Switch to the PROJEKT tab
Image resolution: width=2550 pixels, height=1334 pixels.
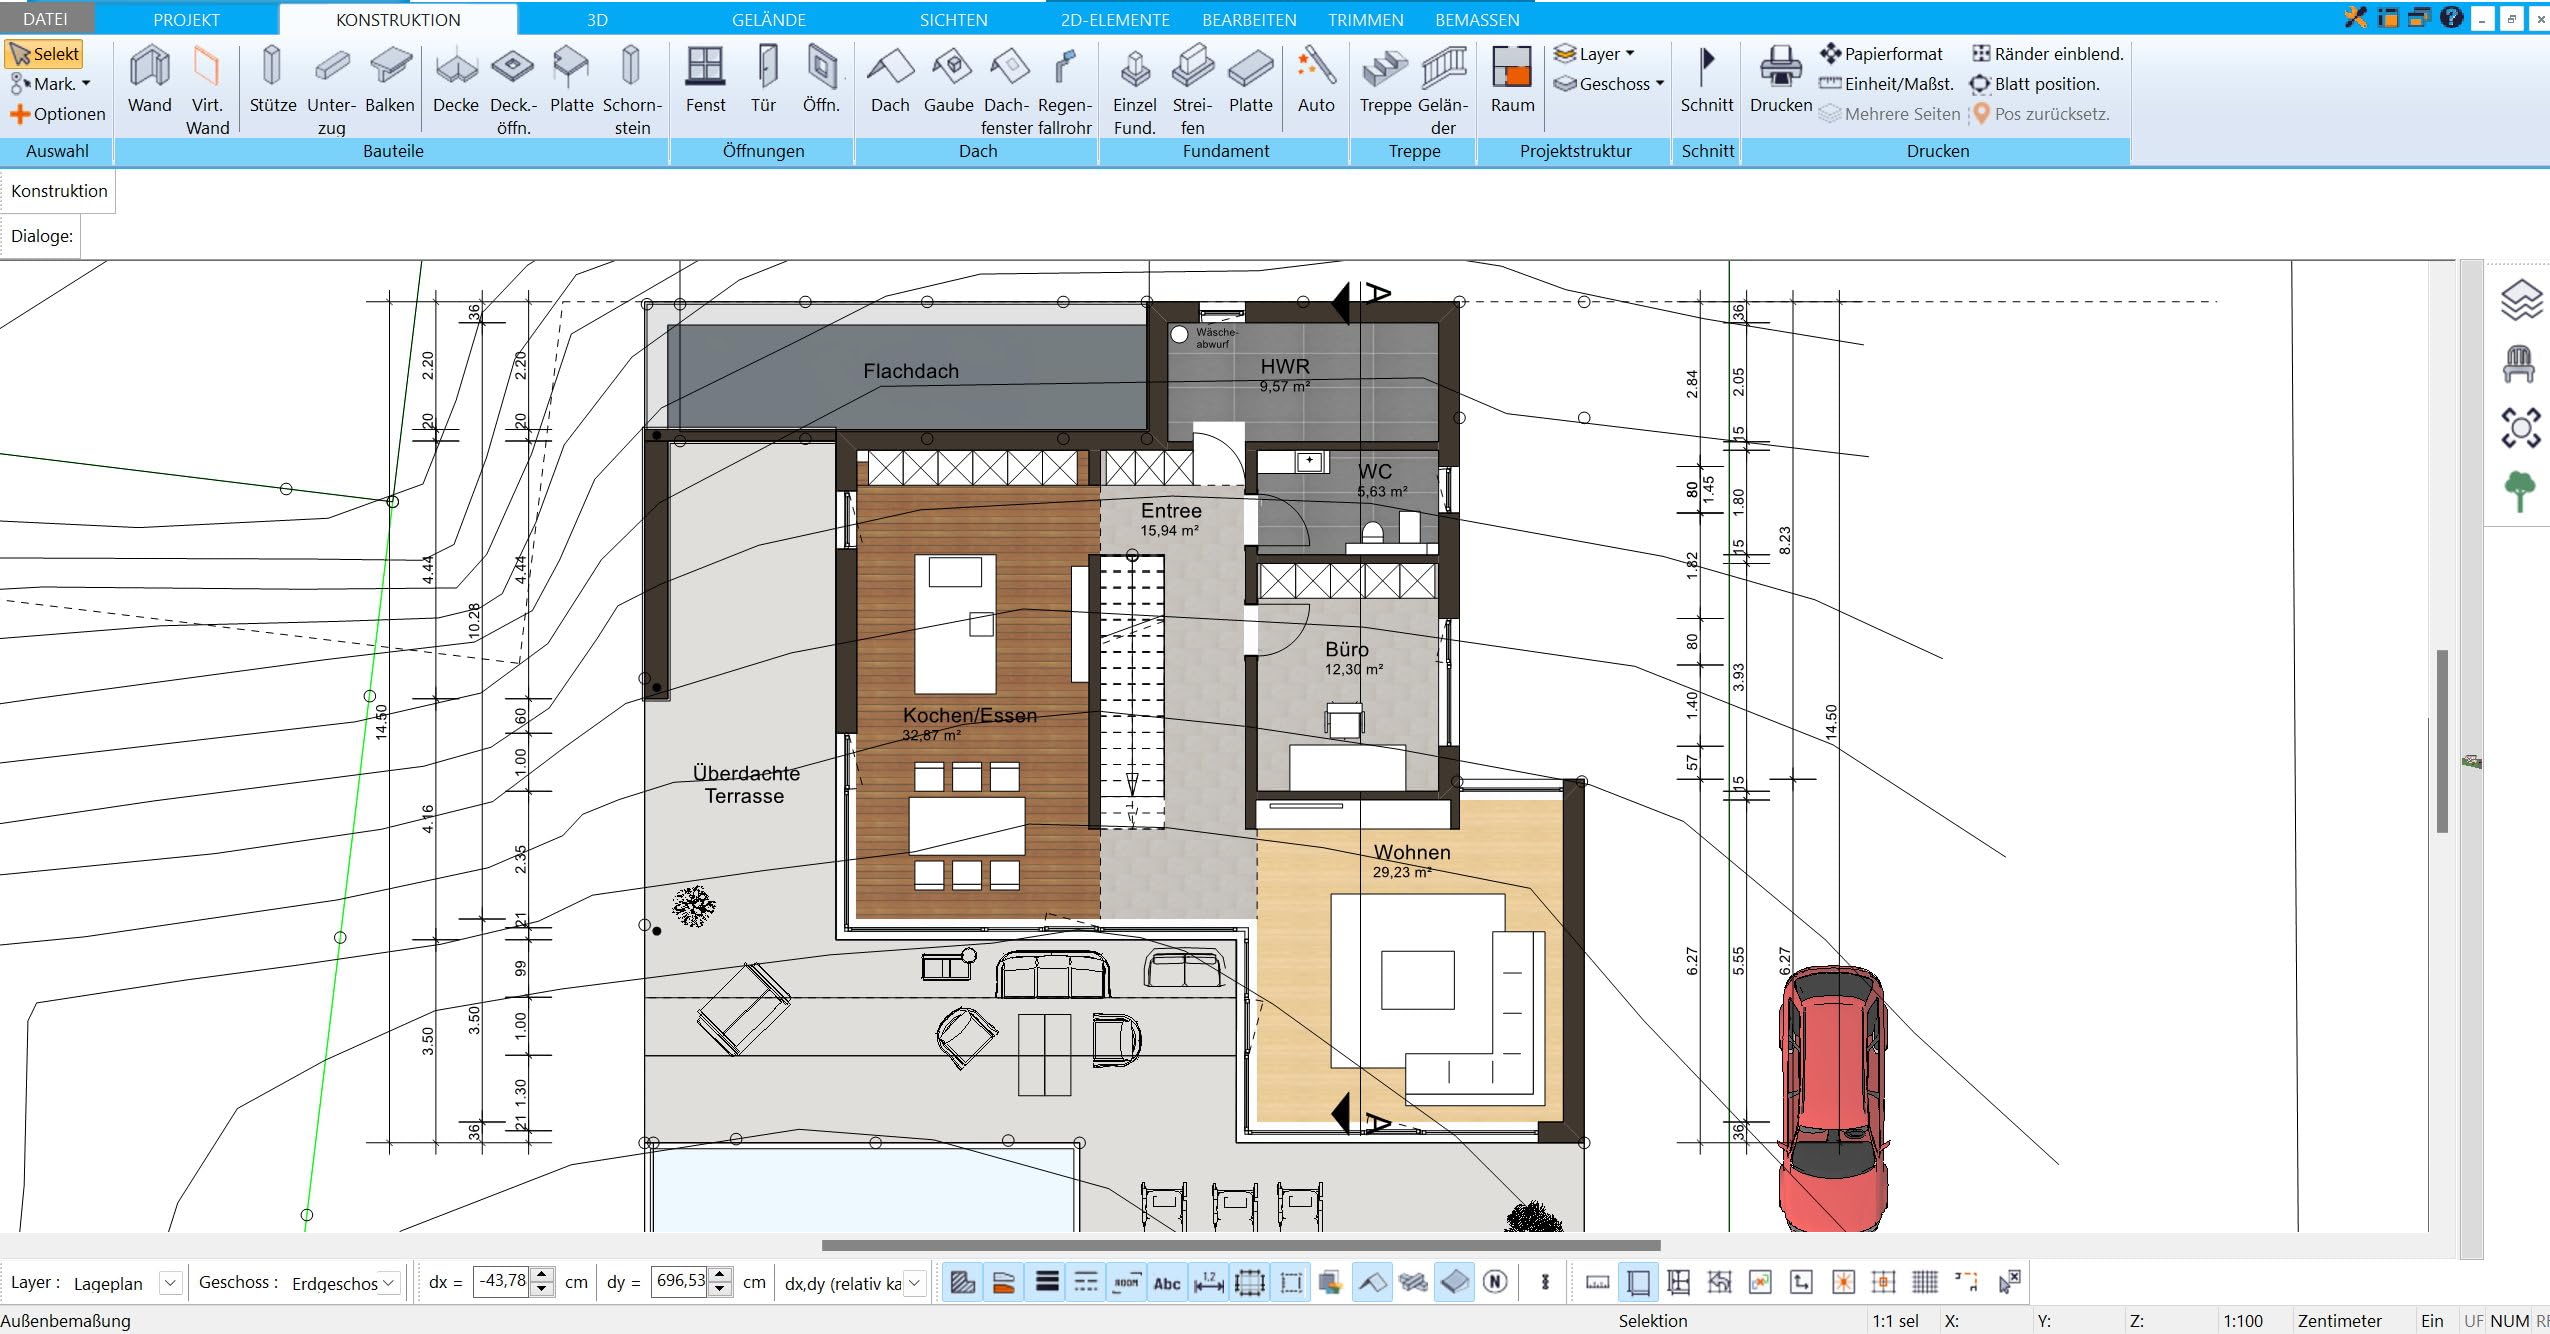(186, 20)
